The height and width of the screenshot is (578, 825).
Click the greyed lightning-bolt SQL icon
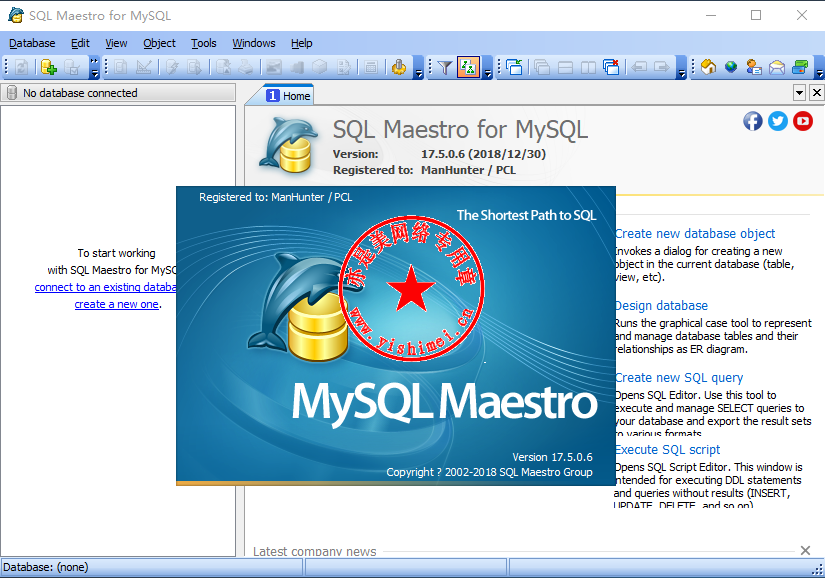pos(172,67)
